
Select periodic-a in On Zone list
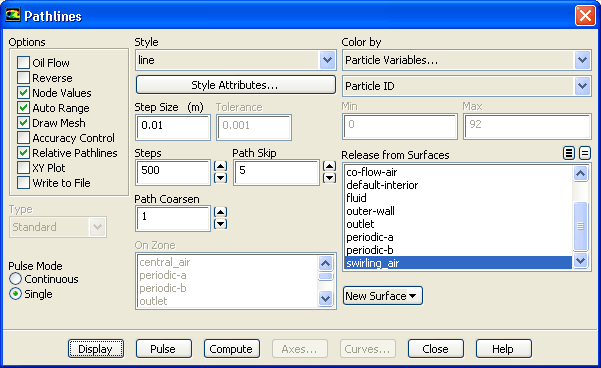point(228,275)
